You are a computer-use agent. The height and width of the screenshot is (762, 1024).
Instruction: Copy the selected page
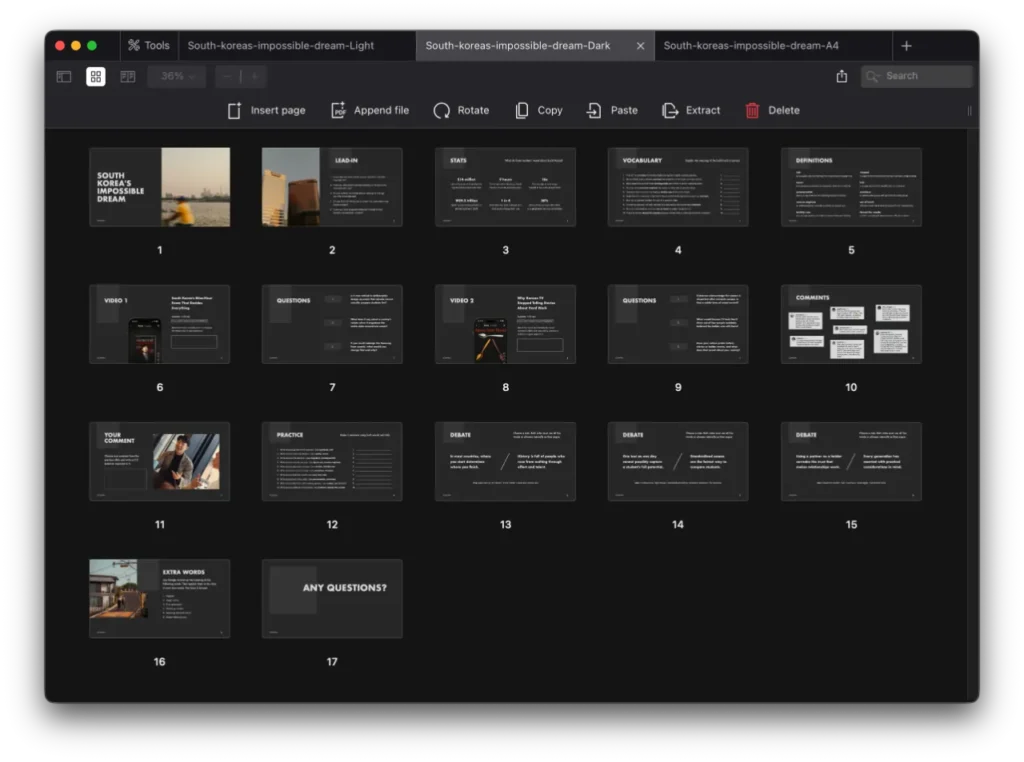point(539,110)
